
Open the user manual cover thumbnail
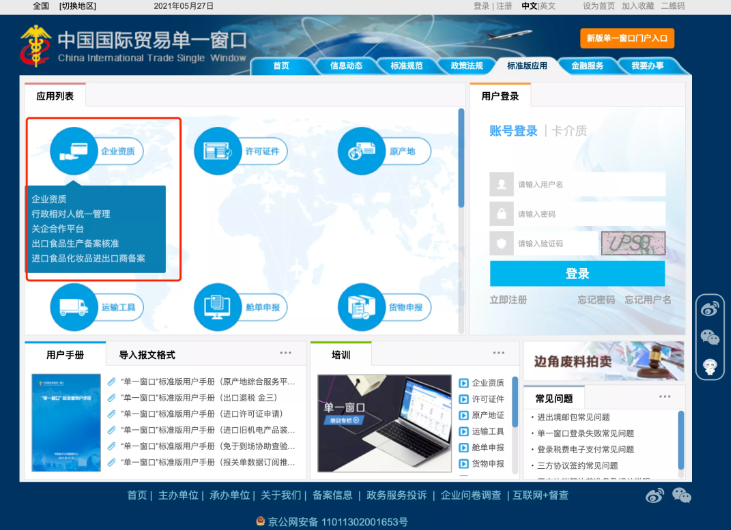point(66,423)
